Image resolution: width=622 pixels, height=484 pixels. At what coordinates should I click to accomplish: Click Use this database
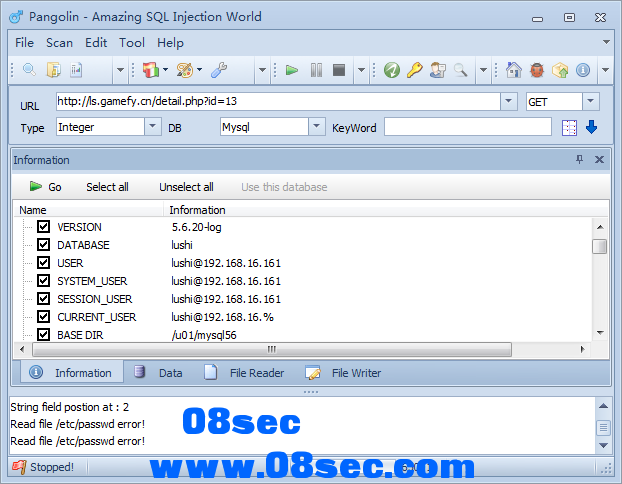[284, 187]
